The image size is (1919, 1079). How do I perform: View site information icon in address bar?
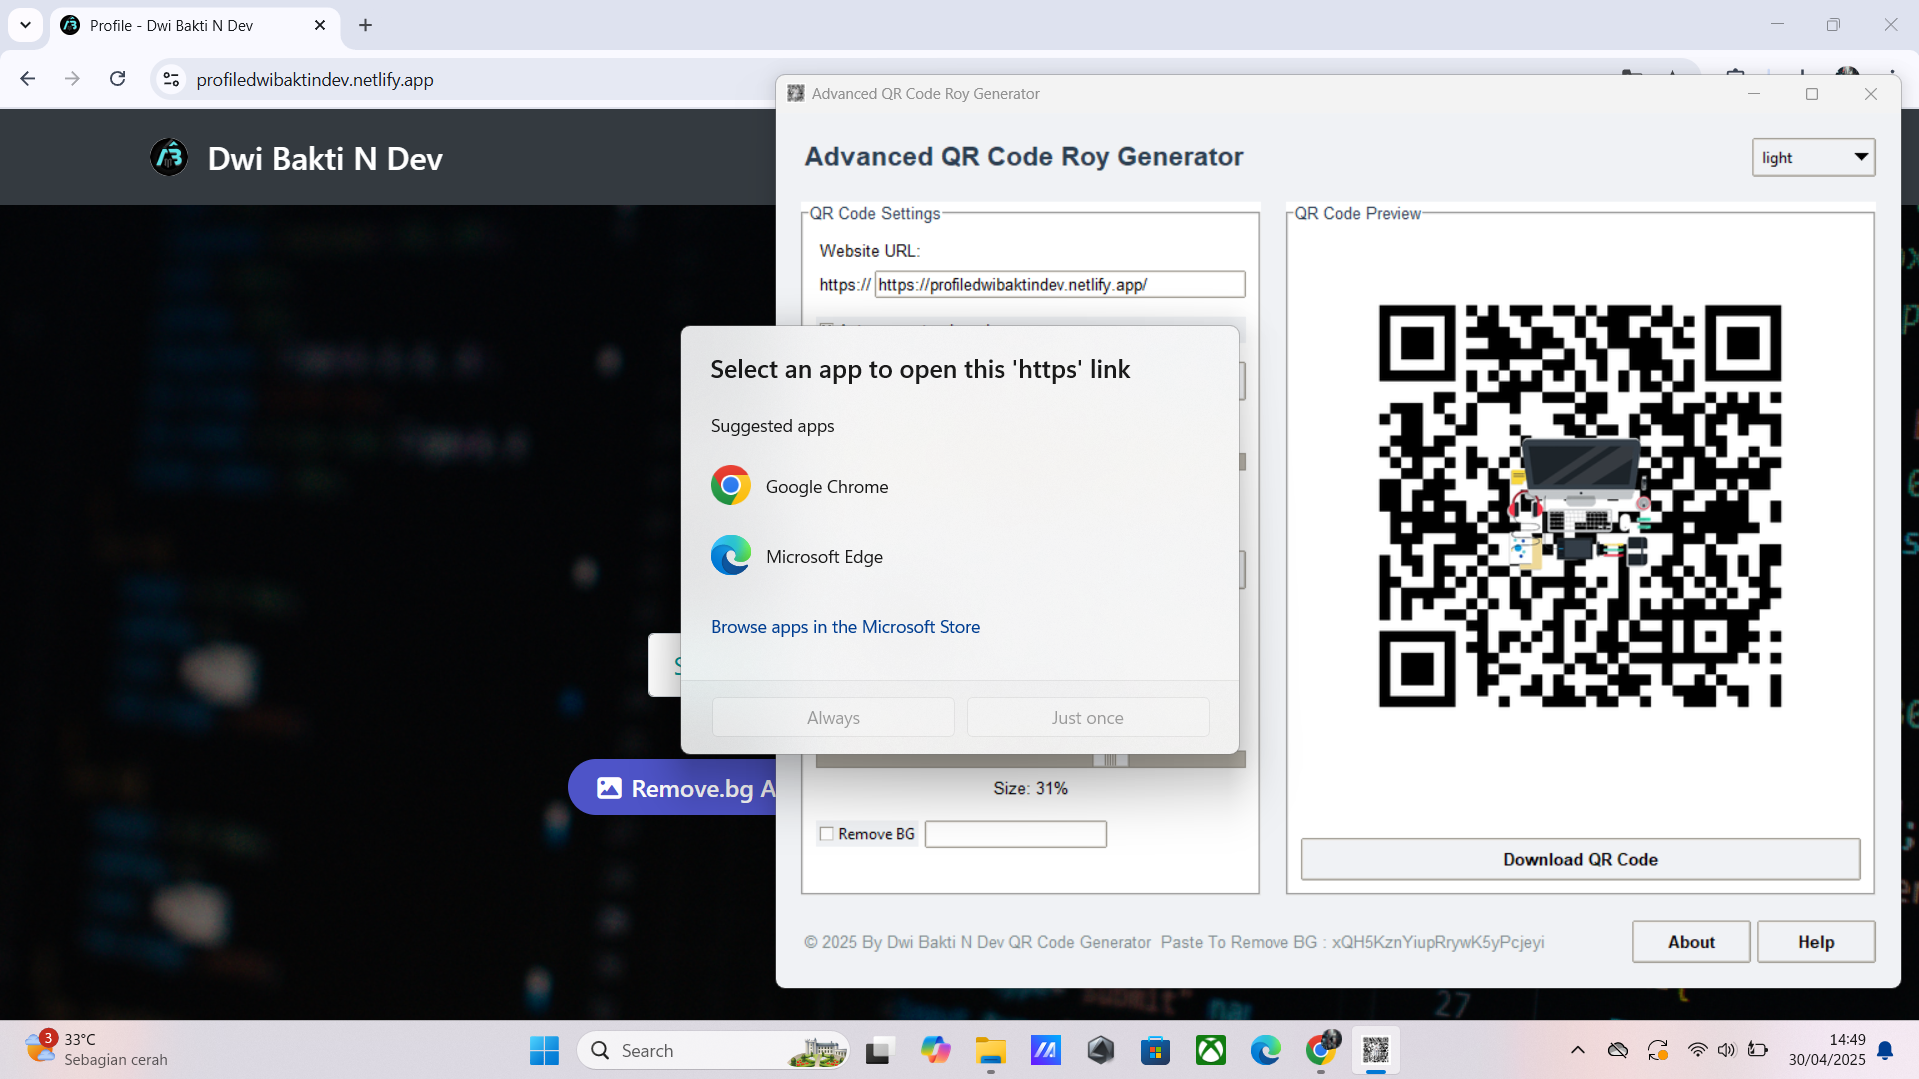171,79
